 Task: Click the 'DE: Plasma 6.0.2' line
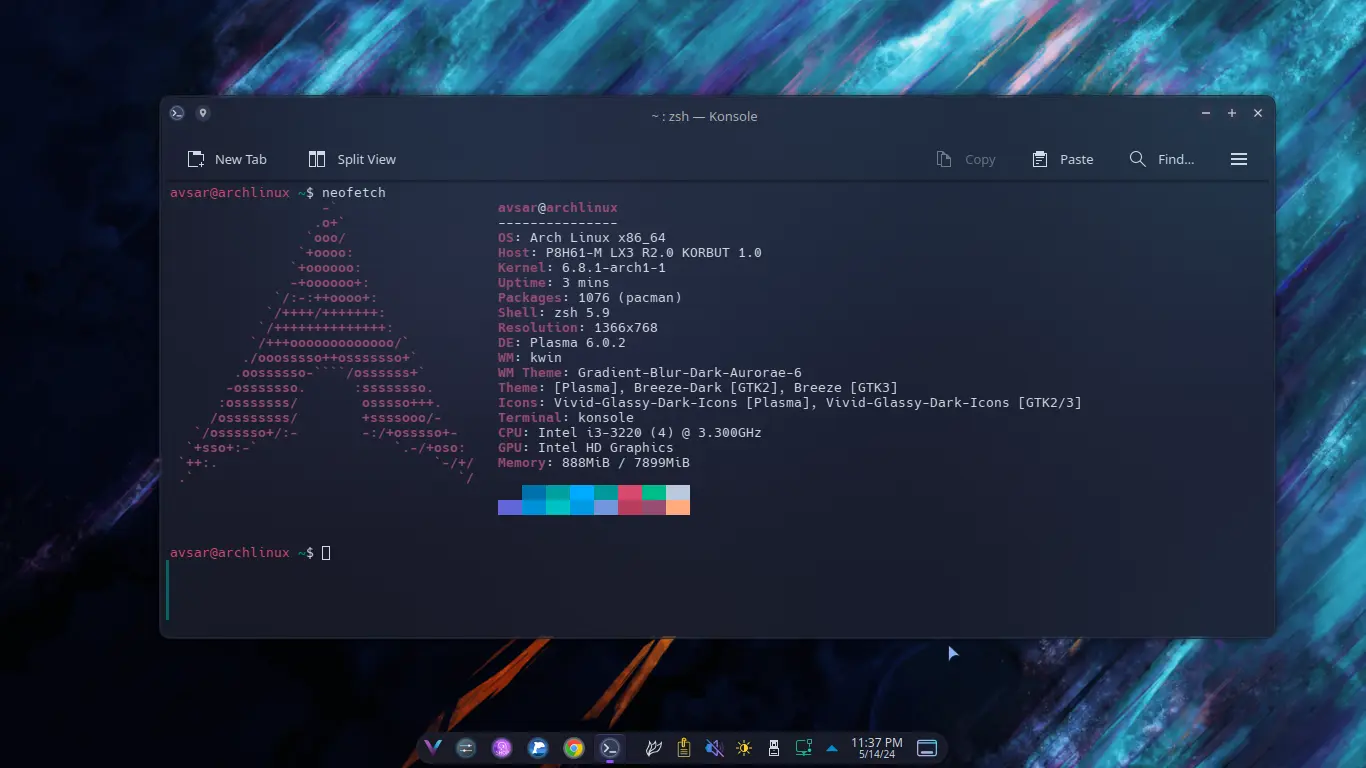tap(562, 343)
